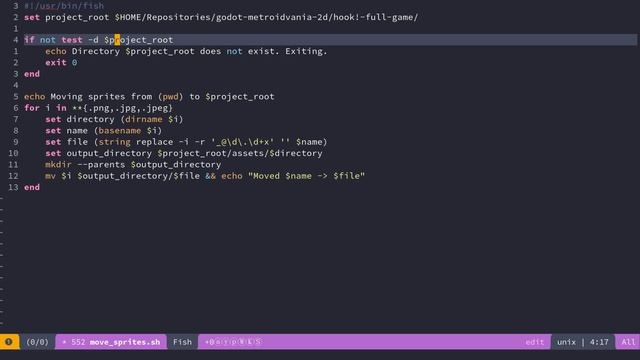Click the Fish major mode indicator
The width and height of the screenshot is (640, 360).
point(182,342)
